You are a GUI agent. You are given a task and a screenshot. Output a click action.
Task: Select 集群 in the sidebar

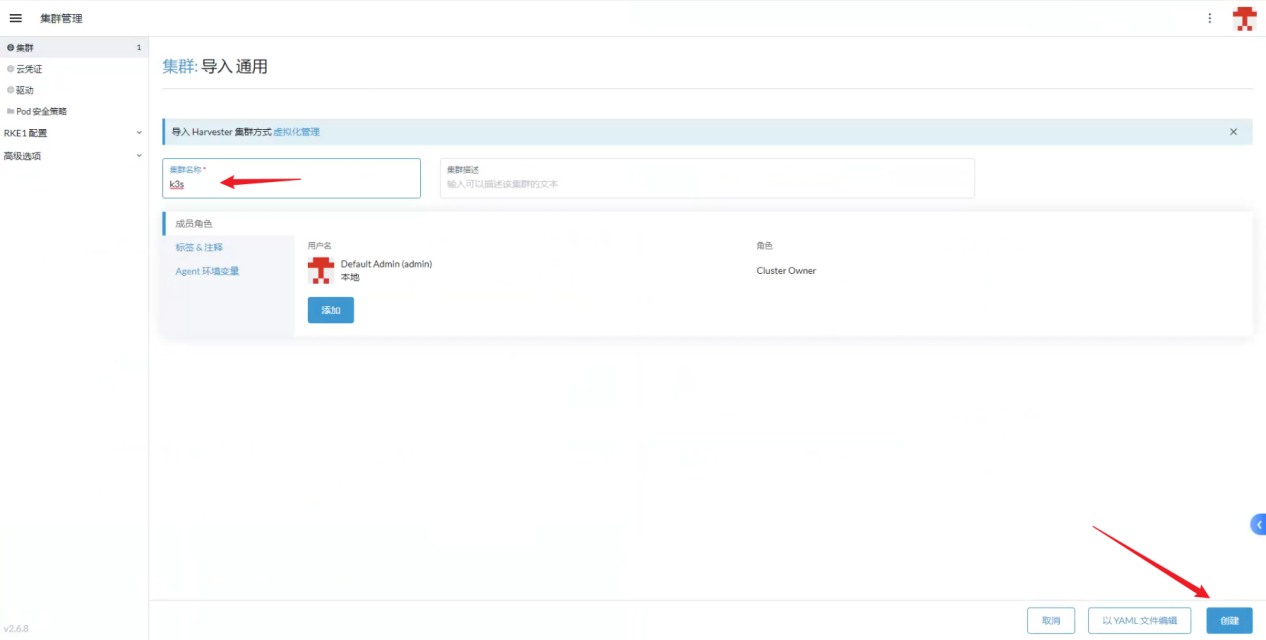coord(25,48)
